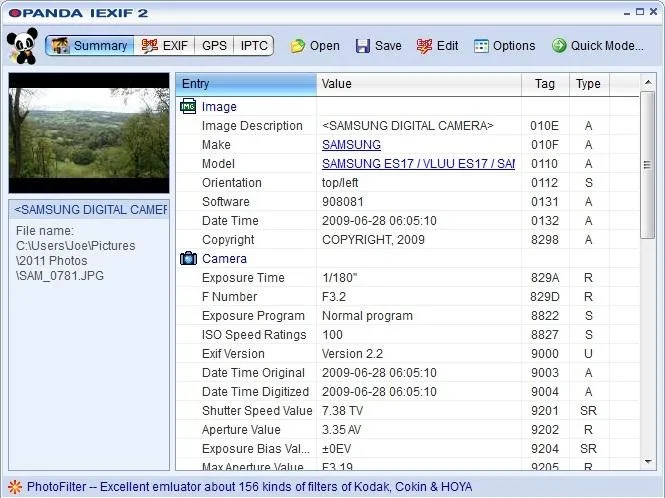Follow the SAMSUNG ES17 model link
The image size is (665, 498).
(x=418, y=164)
